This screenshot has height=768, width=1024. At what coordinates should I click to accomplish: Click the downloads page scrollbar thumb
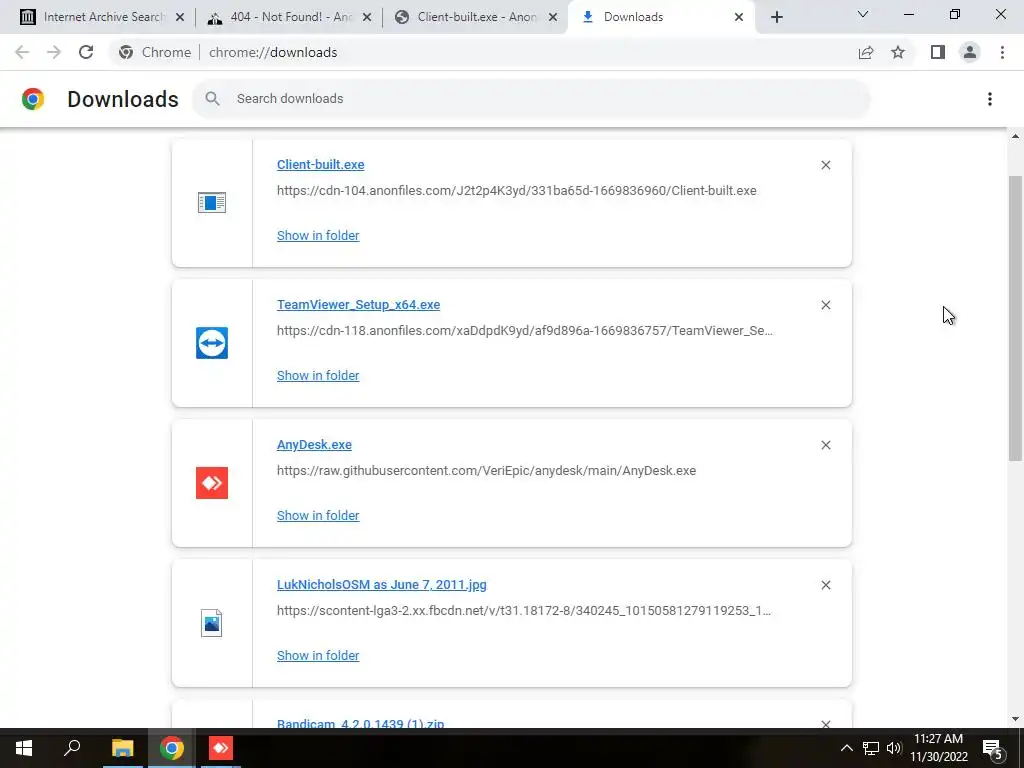1016,318
